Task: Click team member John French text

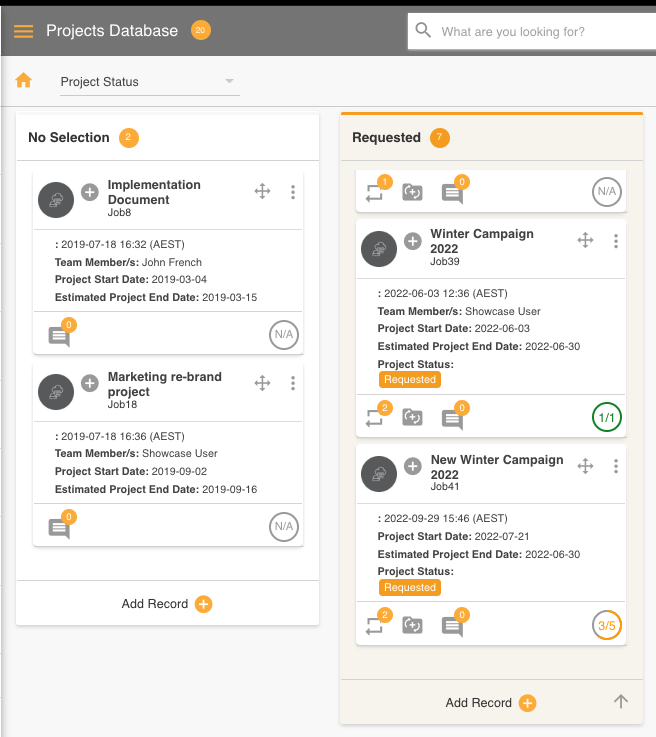Action: pos(172,262)
